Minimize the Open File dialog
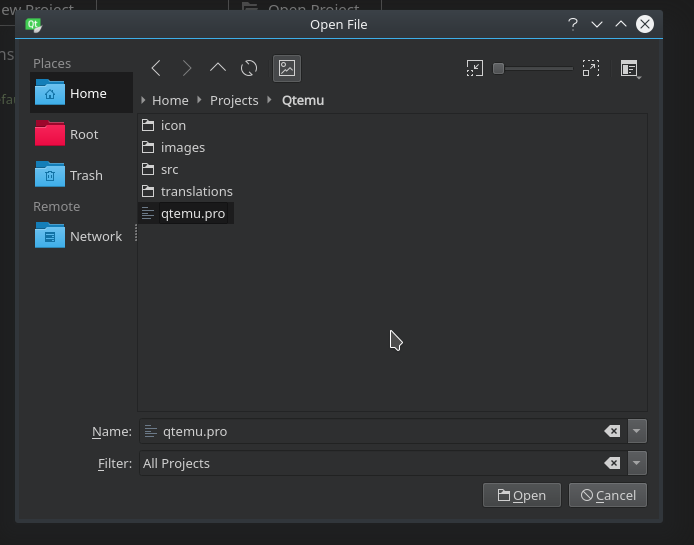This screenshot has height=545, width=694. click(x=597, y=24)
